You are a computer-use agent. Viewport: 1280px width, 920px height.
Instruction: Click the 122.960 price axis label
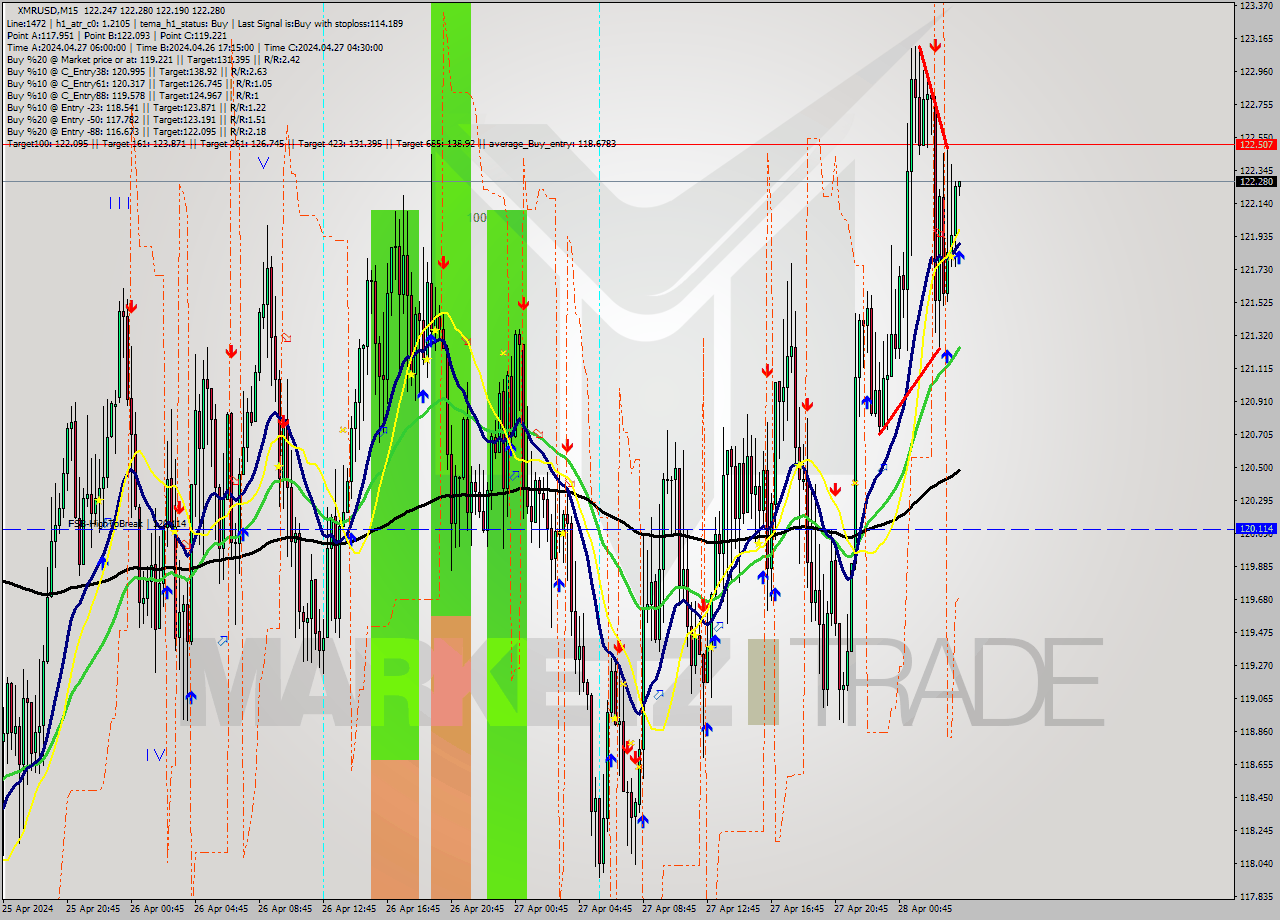[x=1256, y=72]
